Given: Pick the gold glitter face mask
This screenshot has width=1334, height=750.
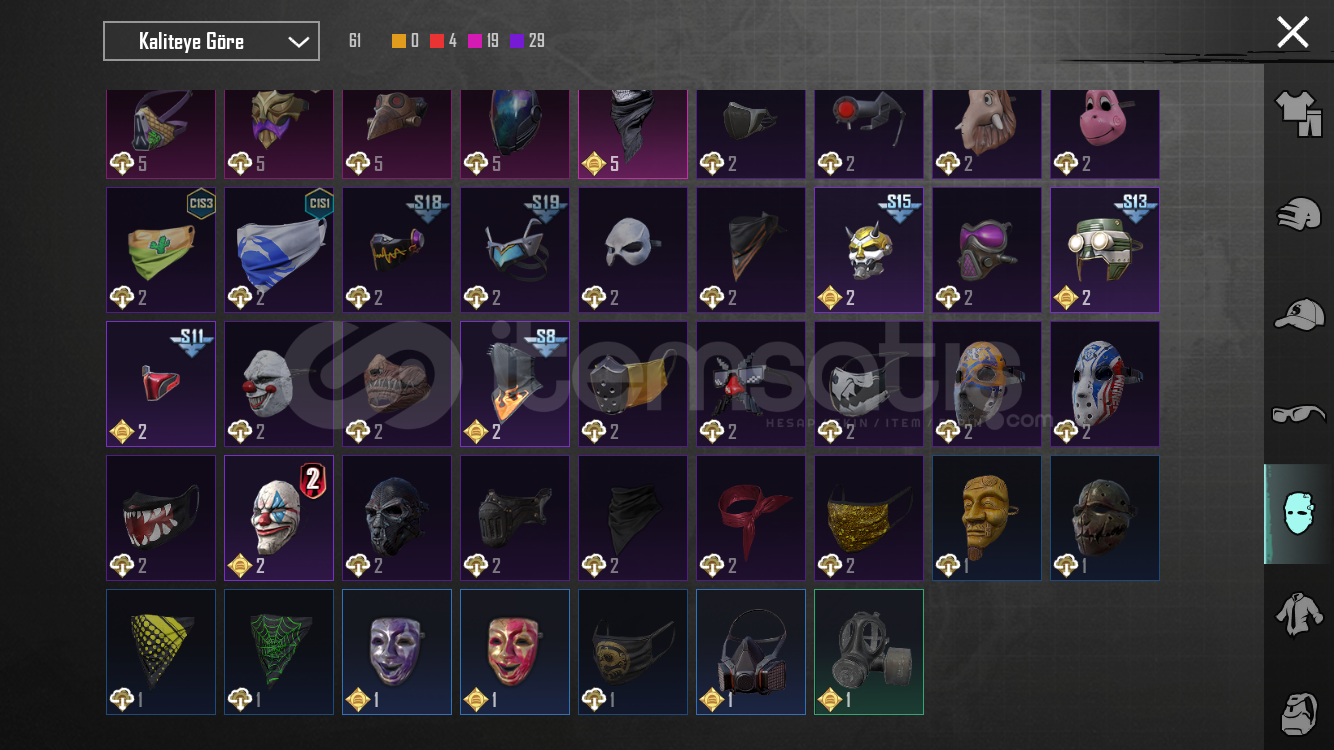Looking at the screenshot, I should point(869,518).
